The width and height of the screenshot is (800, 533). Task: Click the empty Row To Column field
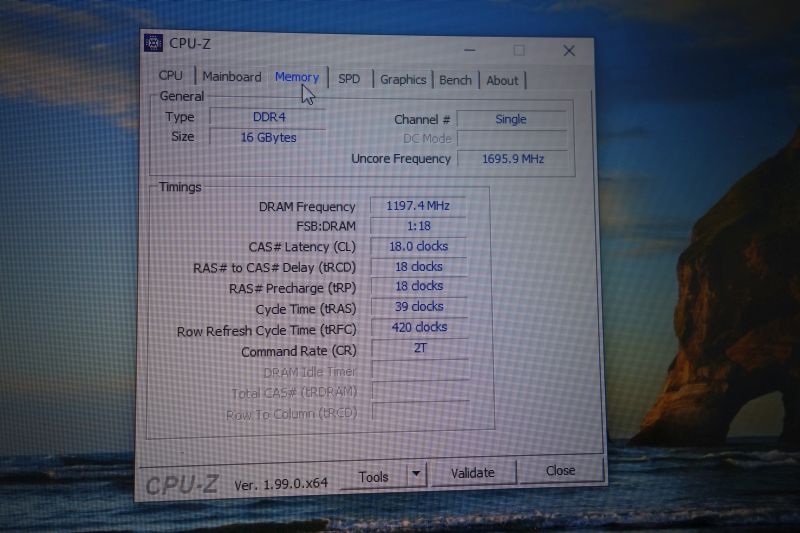point(421,411)
